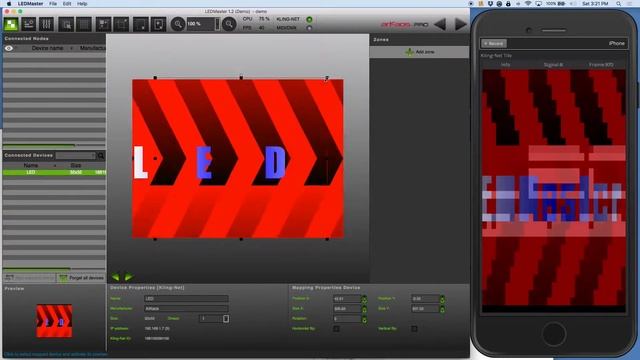
Task: Click the add-device toolbar icon with plus
Action: 104,24
